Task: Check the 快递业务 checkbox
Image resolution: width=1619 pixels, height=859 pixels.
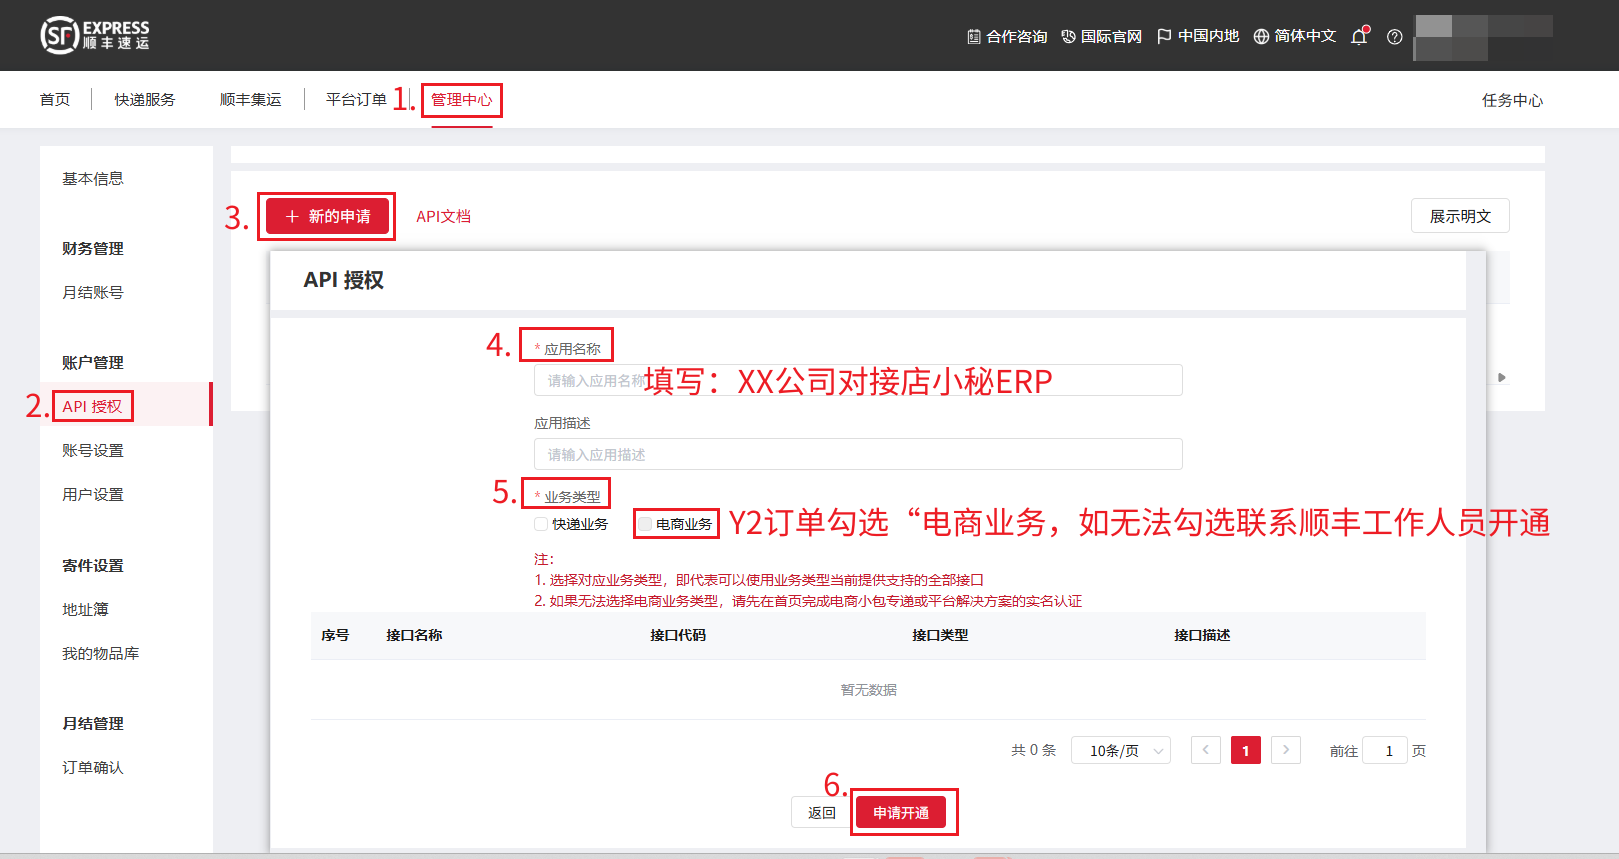Action: click(541, 524)
